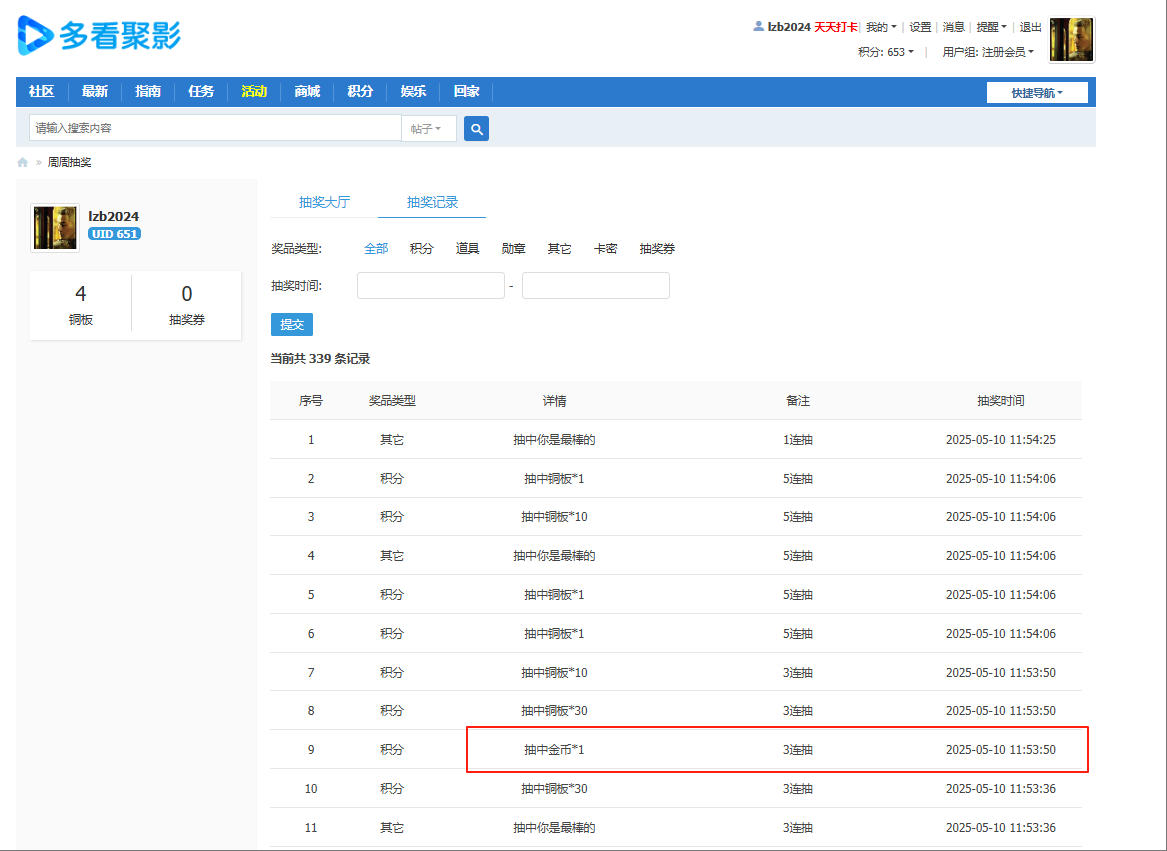Open the 帖子 search type dropdown
The height and width of the screenshot is (851, 1167).
point(428,129)
